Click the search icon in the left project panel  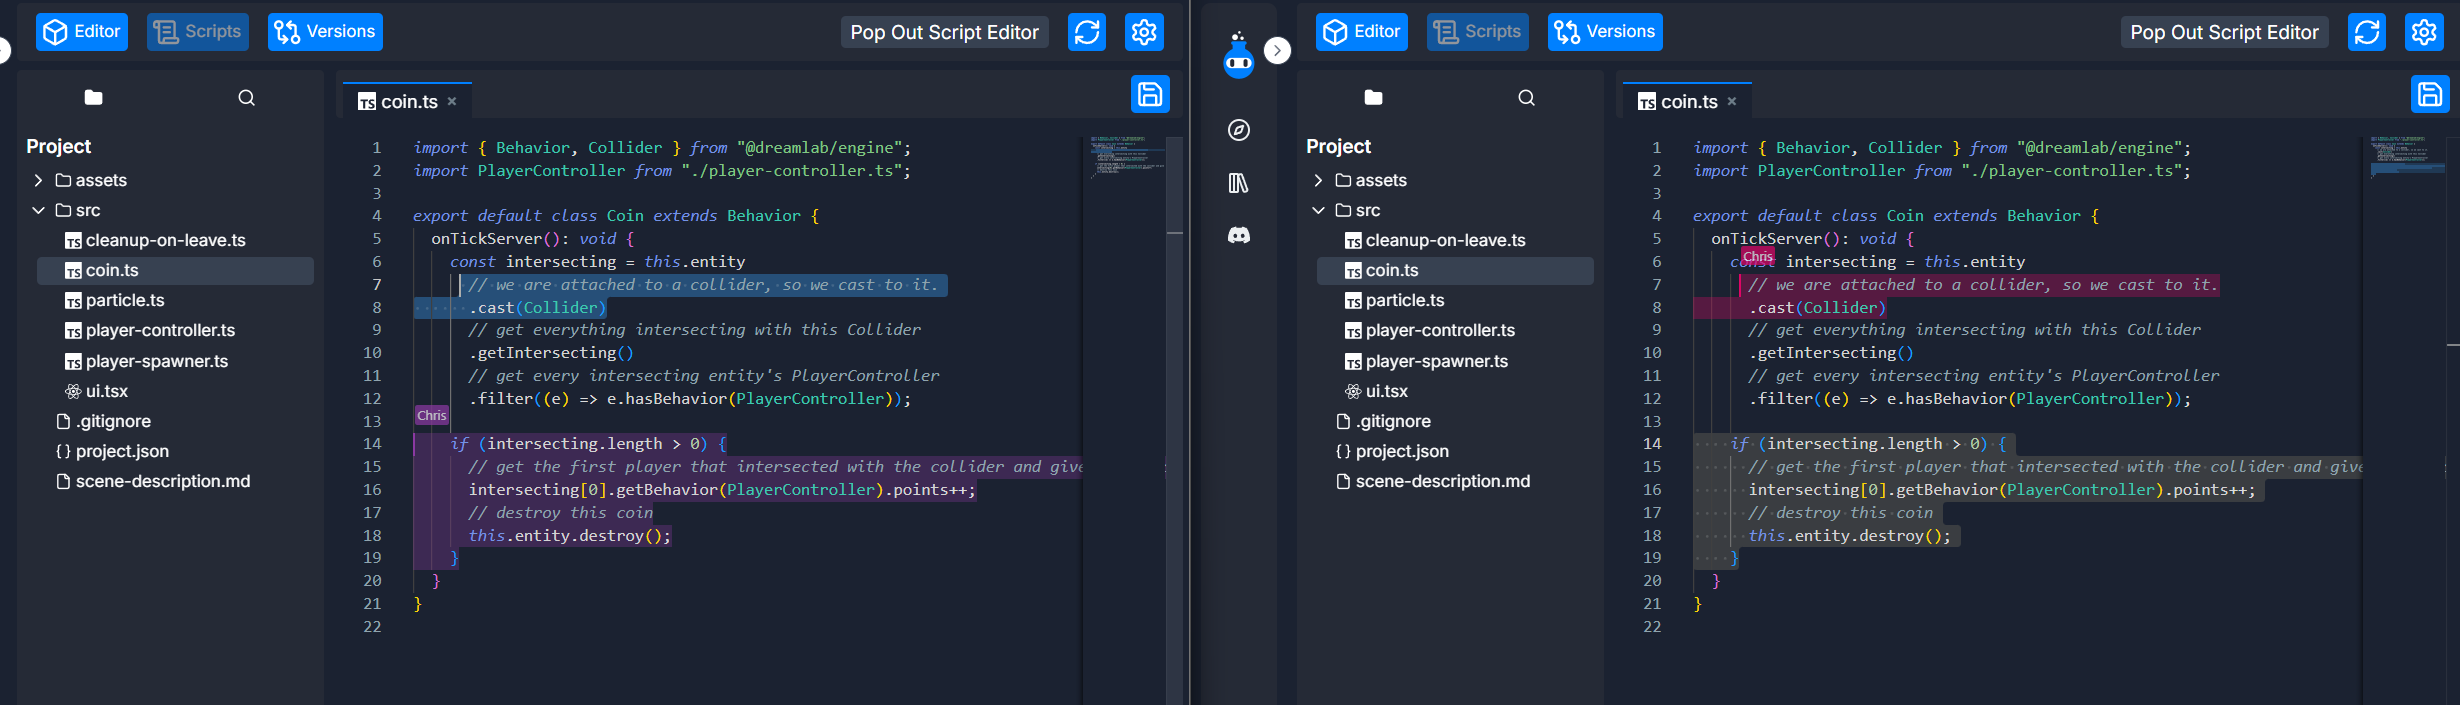tap(246, 97)
